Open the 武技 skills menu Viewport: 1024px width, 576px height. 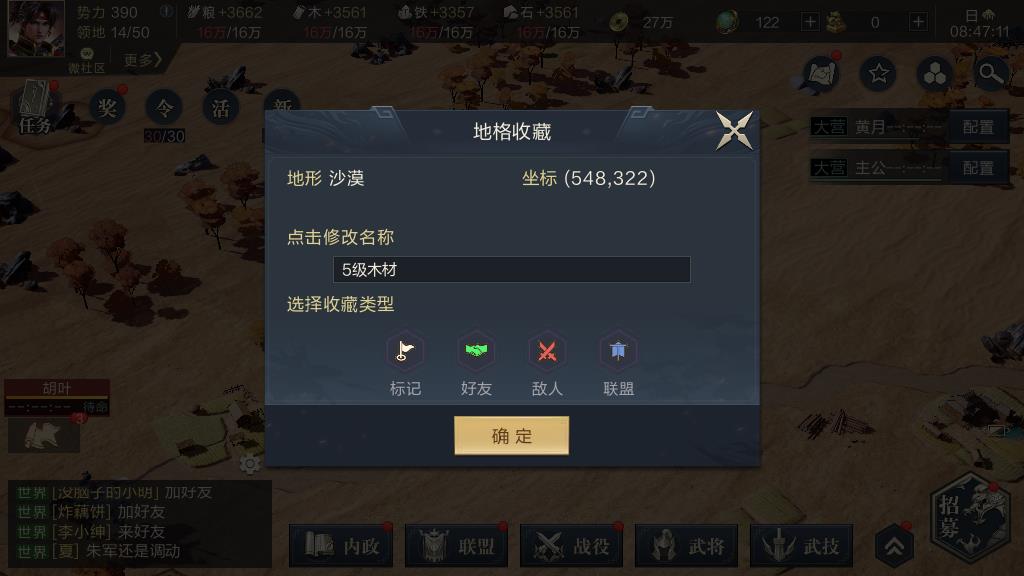coord(802,545)
